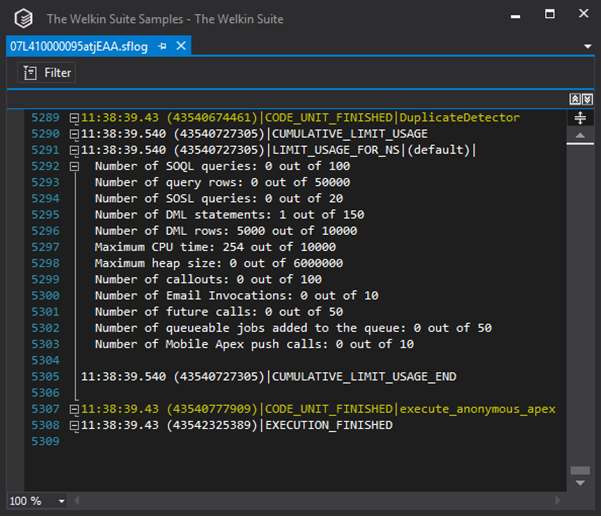This screenshot has width=601, height=517.
Task: Click the scroll-down chevron above the scrollbar
Action: 587,100
